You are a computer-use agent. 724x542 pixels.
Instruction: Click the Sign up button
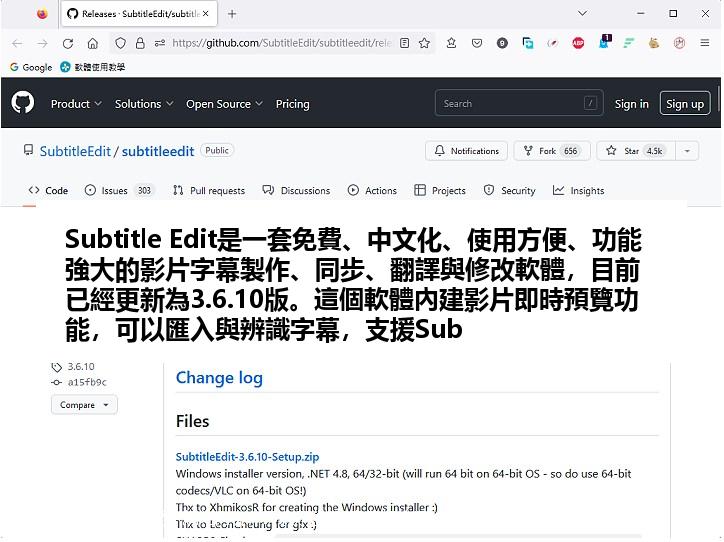(x=684, y=104)
